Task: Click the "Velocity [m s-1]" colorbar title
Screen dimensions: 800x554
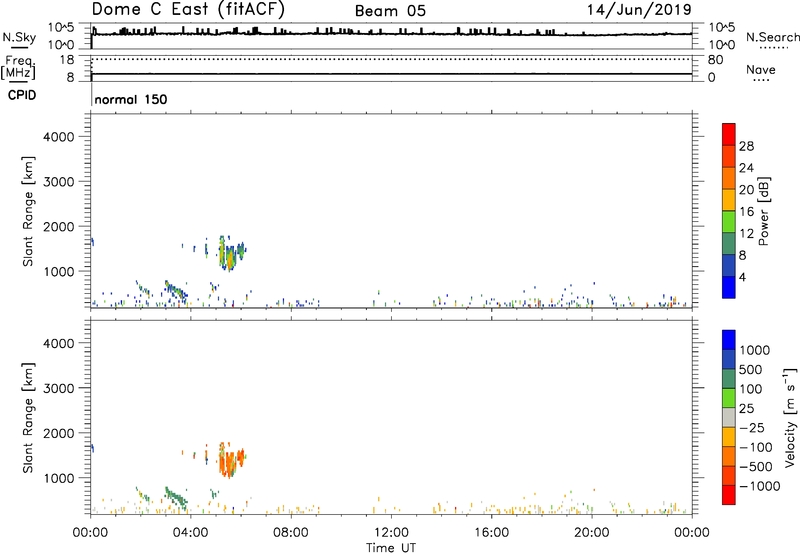Action: tap(790, 417)
